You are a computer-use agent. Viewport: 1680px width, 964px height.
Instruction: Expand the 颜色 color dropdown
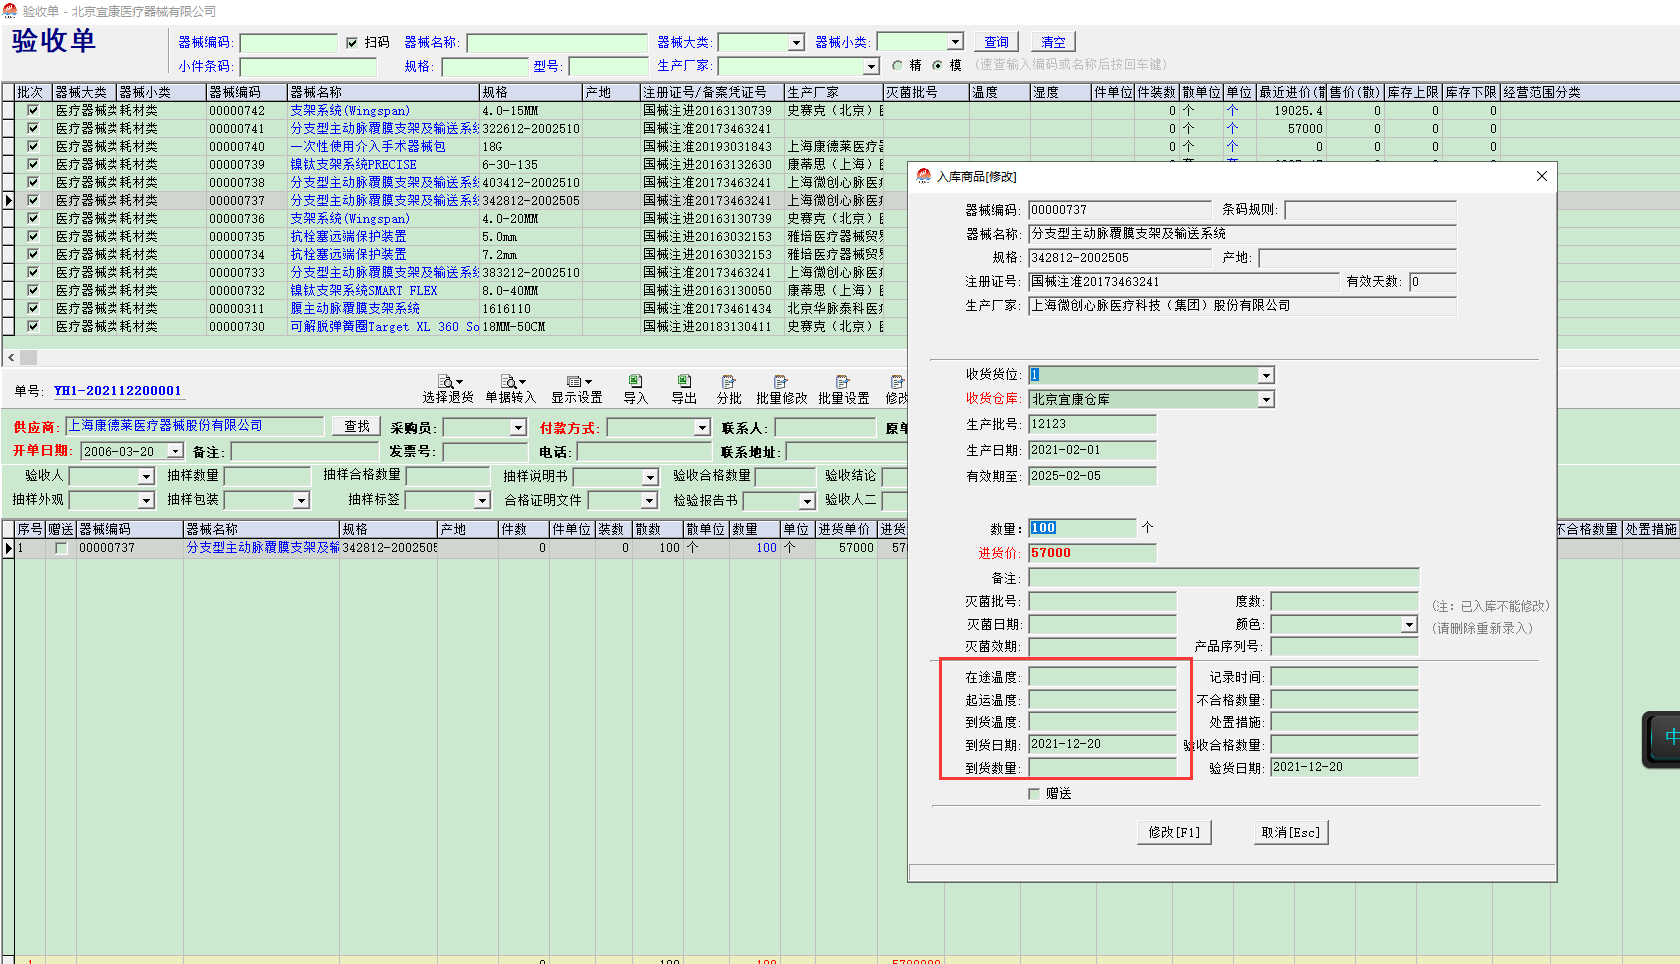pos(1409,624)
